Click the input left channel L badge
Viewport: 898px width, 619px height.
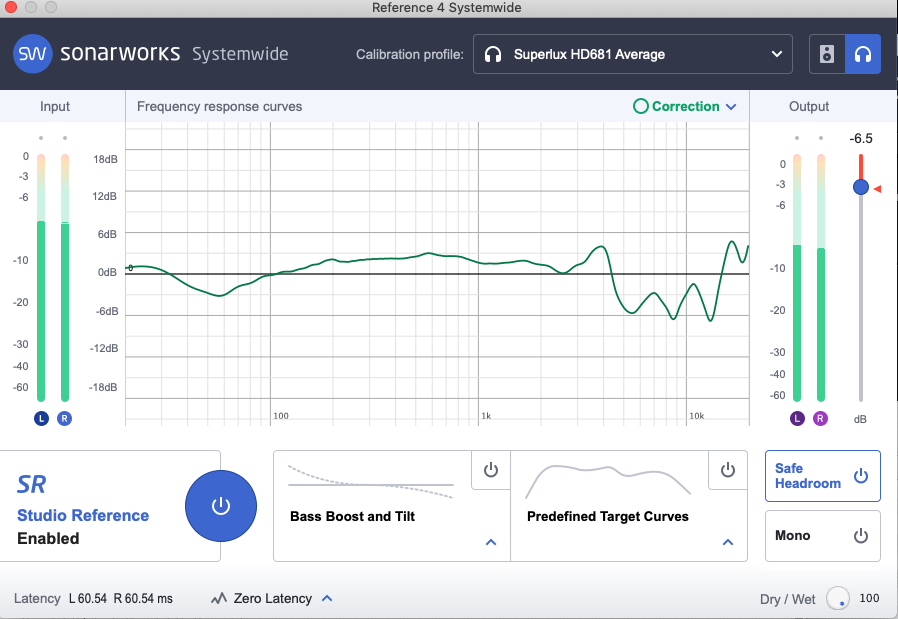point(41,419)
